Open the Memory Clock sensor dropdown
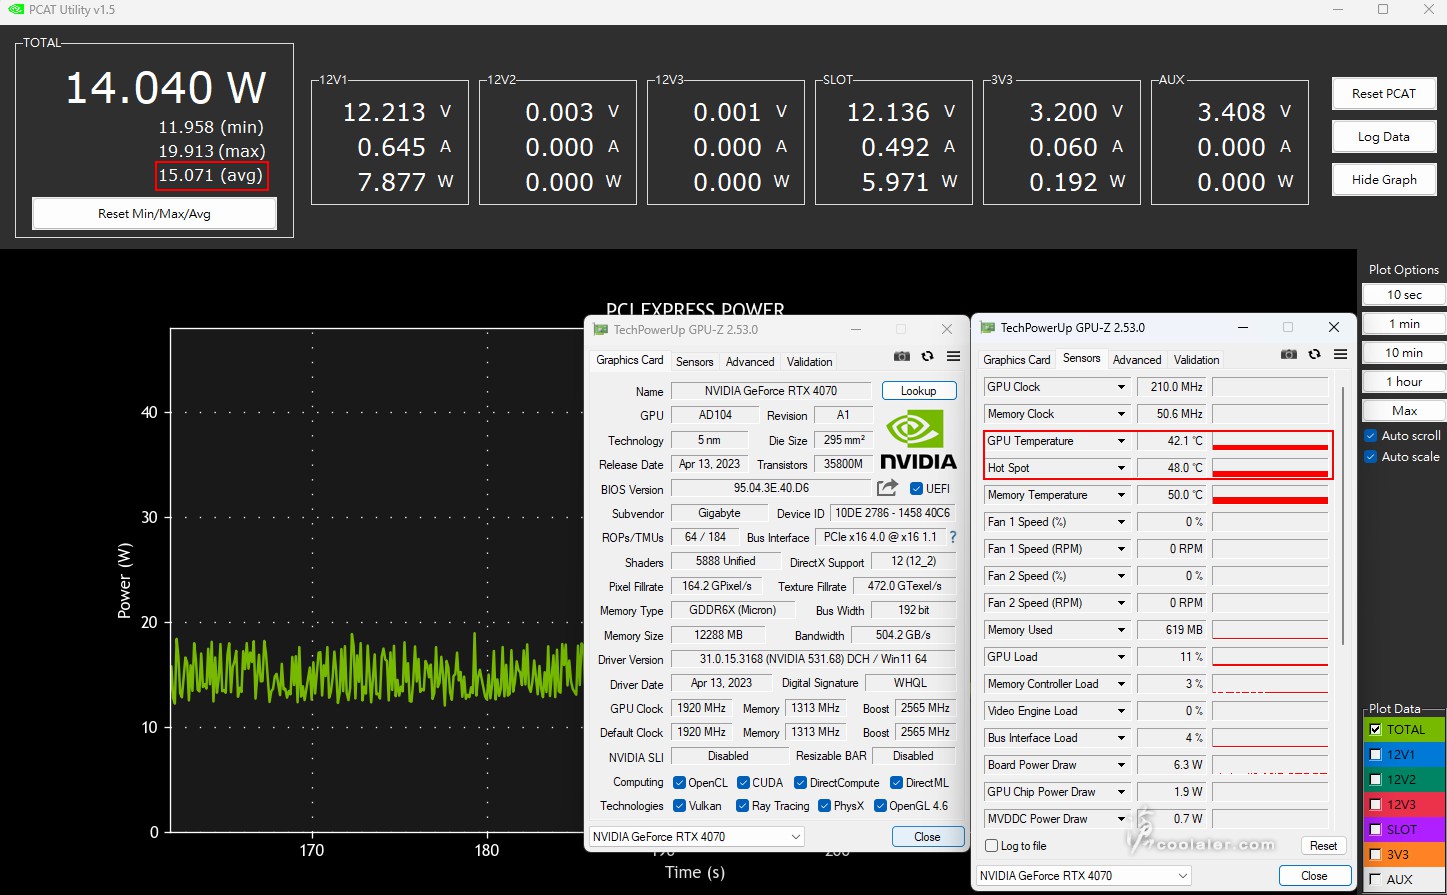The image size is (1447, 895). pos(1121,414)
